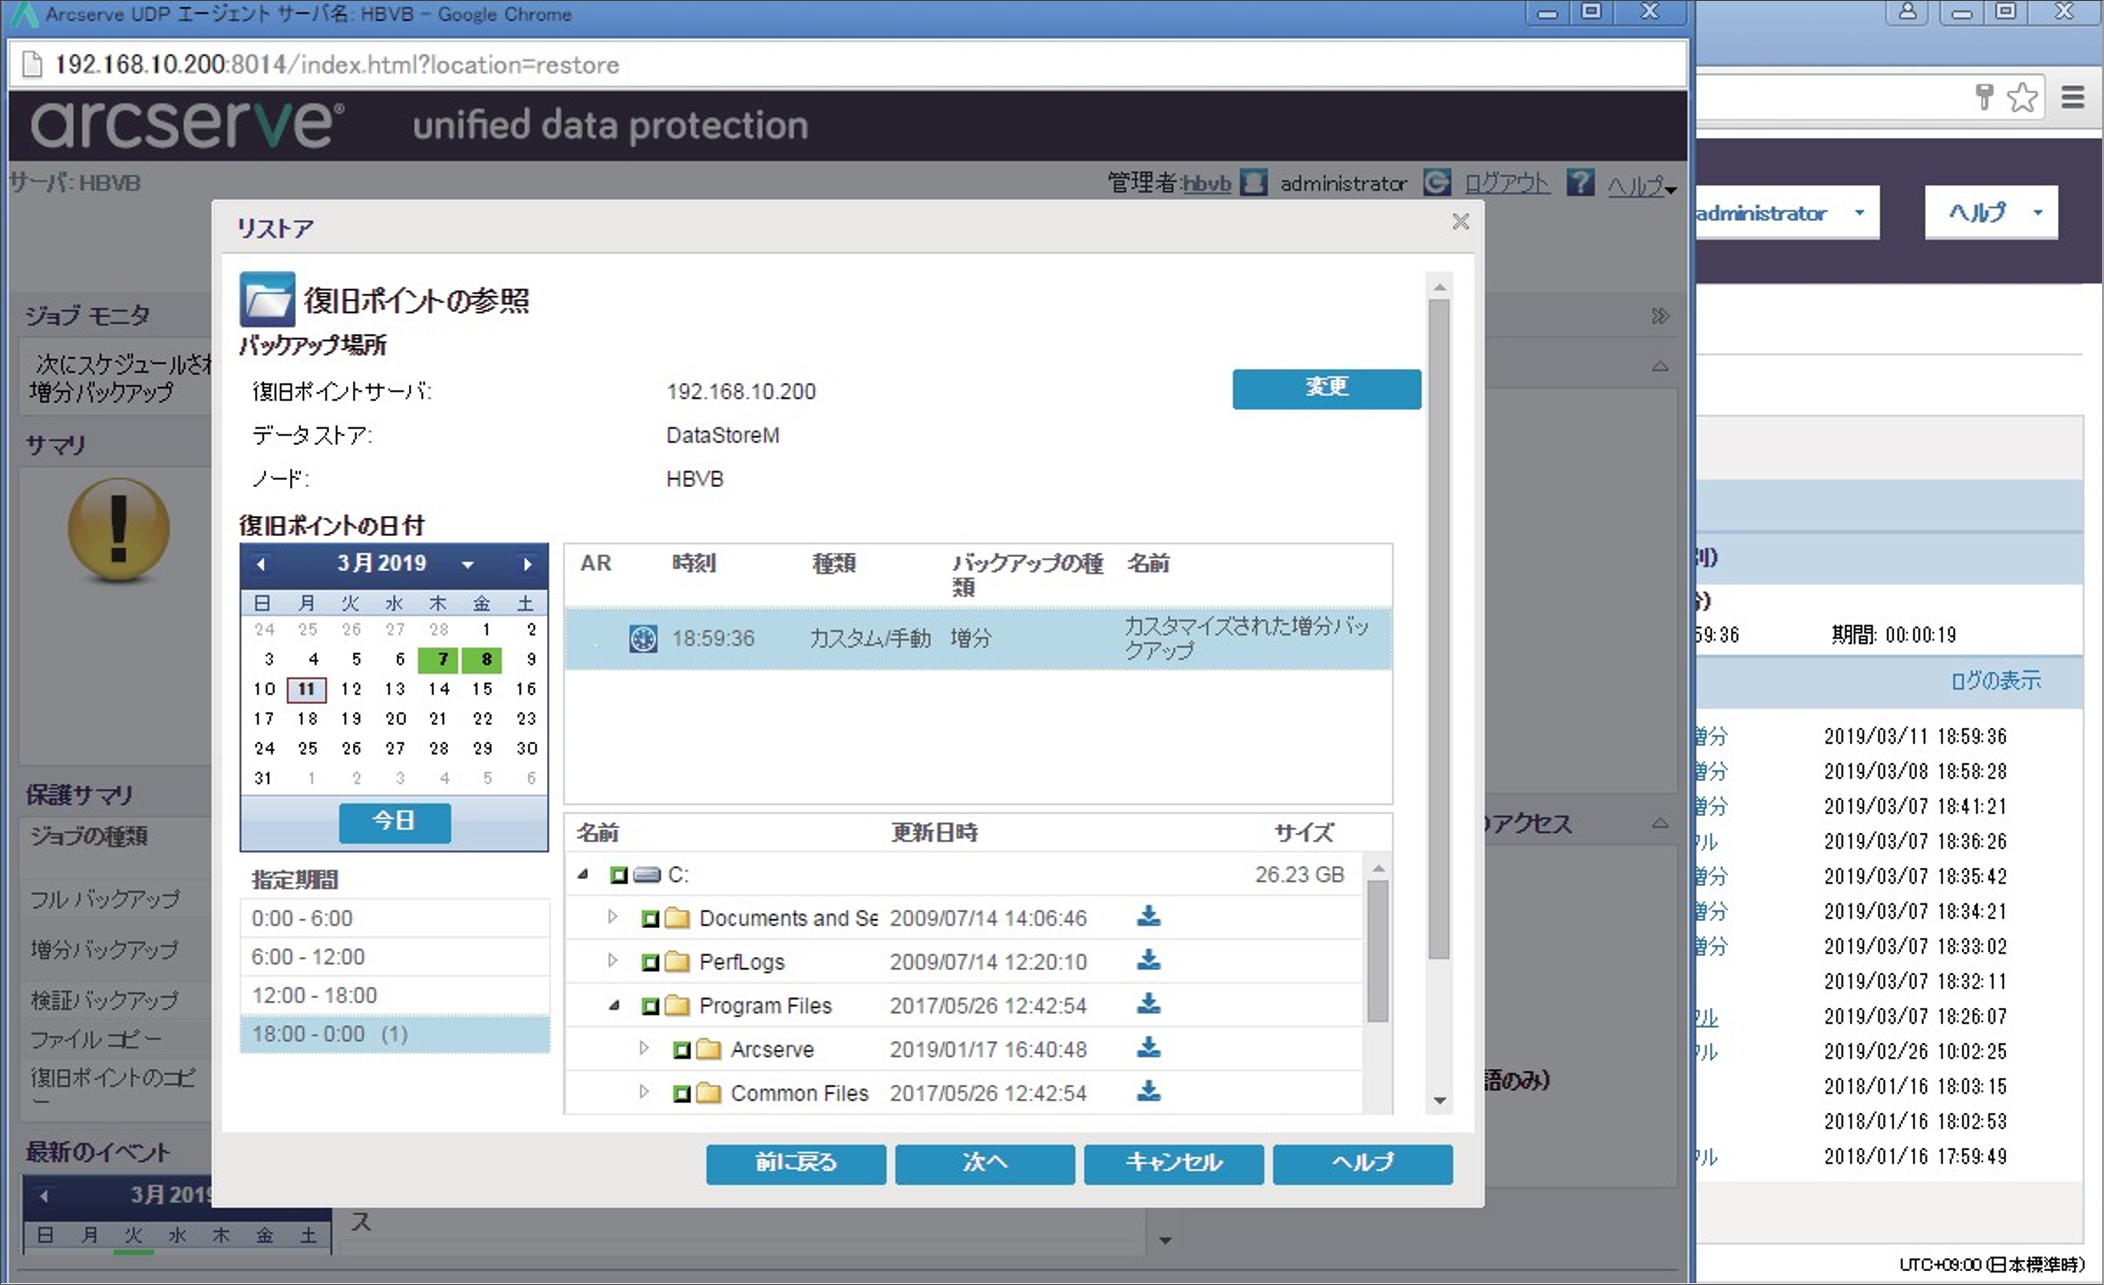Click the page icon in the address bar

(32, 64)
